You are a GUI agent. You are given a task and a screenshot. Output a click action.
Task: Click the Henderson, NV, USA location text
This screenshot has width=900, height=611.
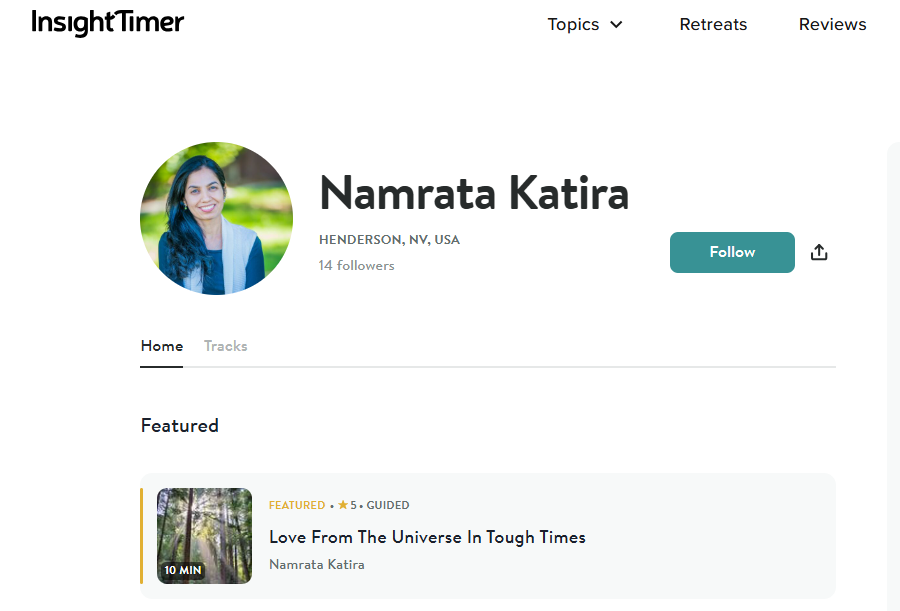[x=389, y=240]
